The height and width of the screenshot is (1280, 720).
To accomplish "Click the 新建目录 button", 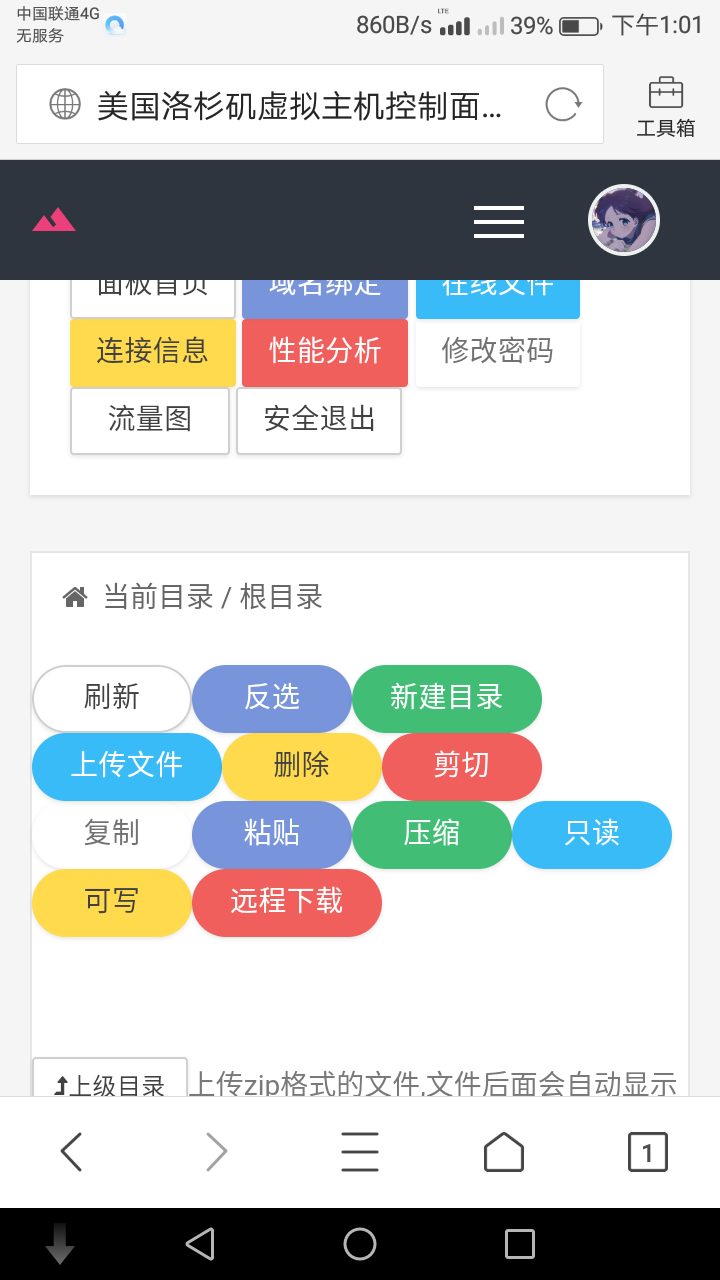I will pos(447,698).
